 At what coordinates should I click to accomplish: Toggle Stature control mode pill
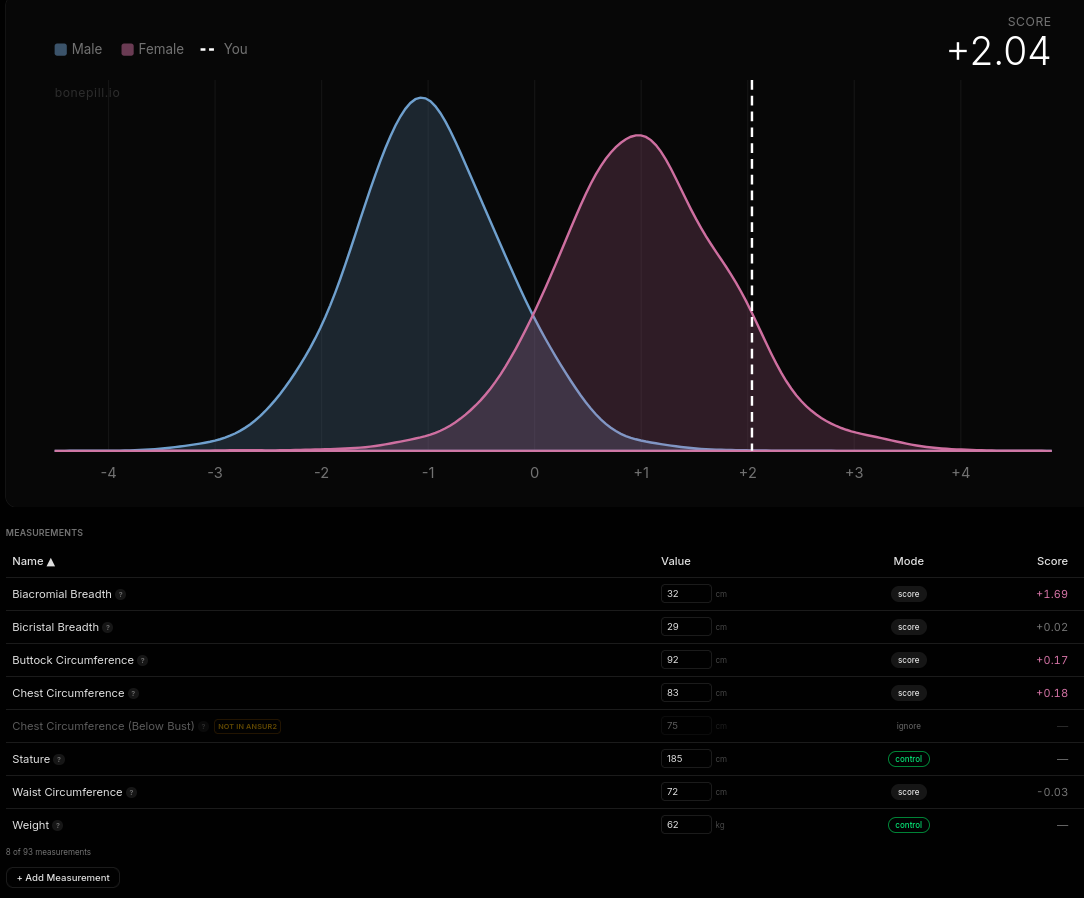coord(908,759)
